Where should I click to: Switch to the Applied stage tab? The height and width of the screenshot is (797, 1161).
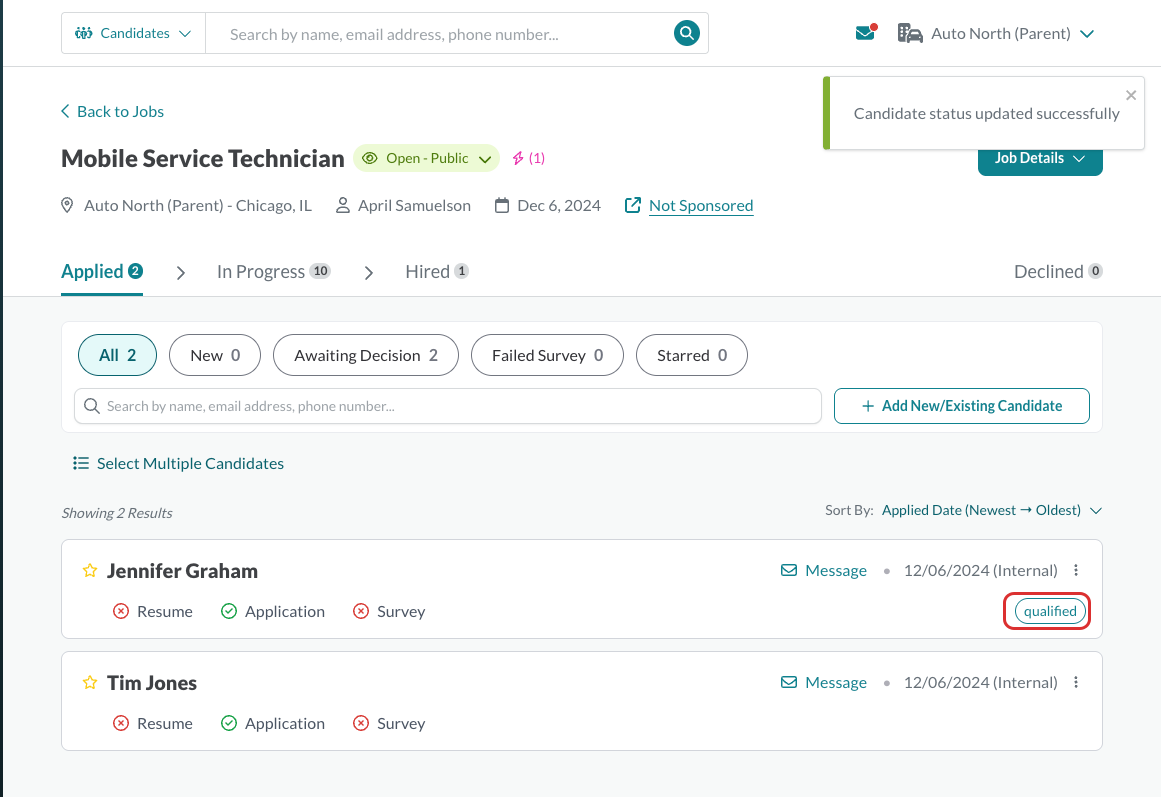[x=101, y=272]
